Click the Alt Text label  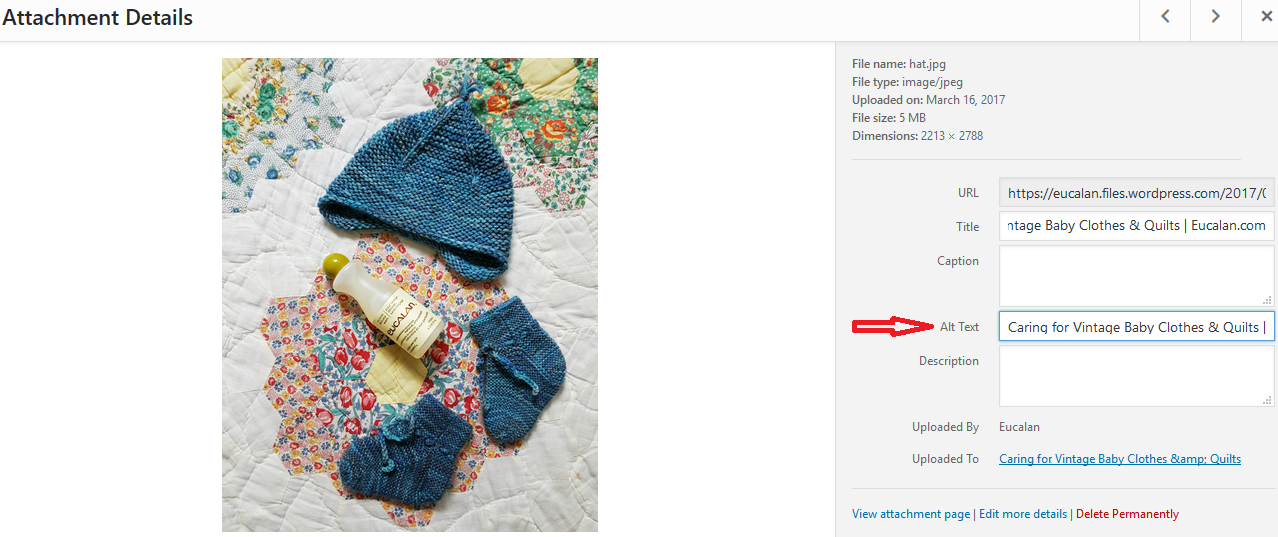tap(959, 327)
